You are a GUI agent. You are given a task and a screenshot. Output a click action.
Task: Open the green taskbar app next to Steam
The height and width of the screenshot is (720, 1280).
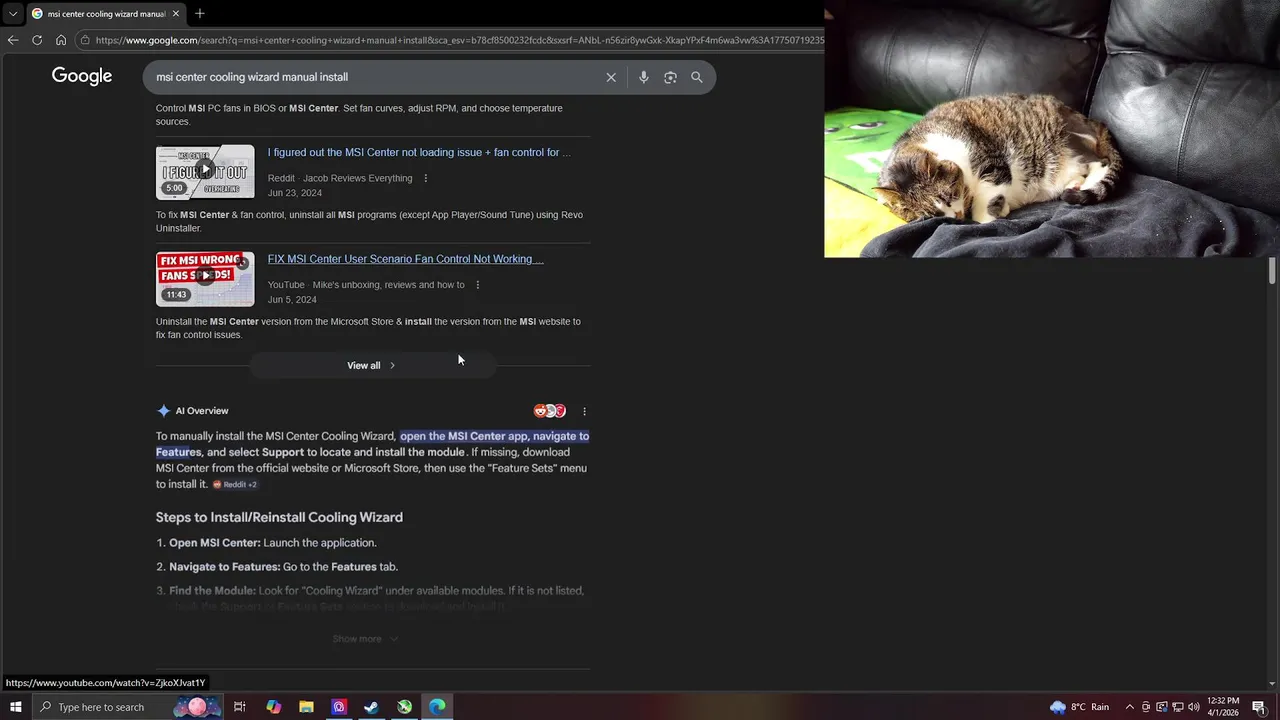coord(404,707)
